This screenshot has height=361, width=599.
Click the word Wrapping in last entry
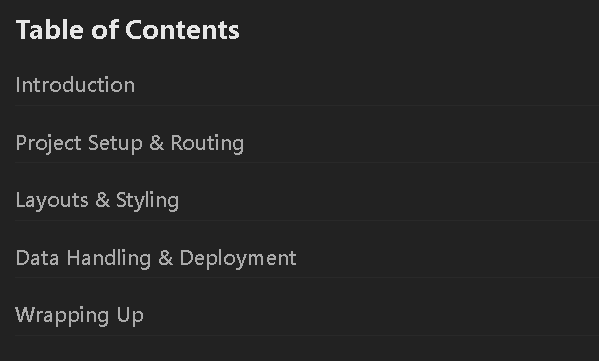point(62,316)
